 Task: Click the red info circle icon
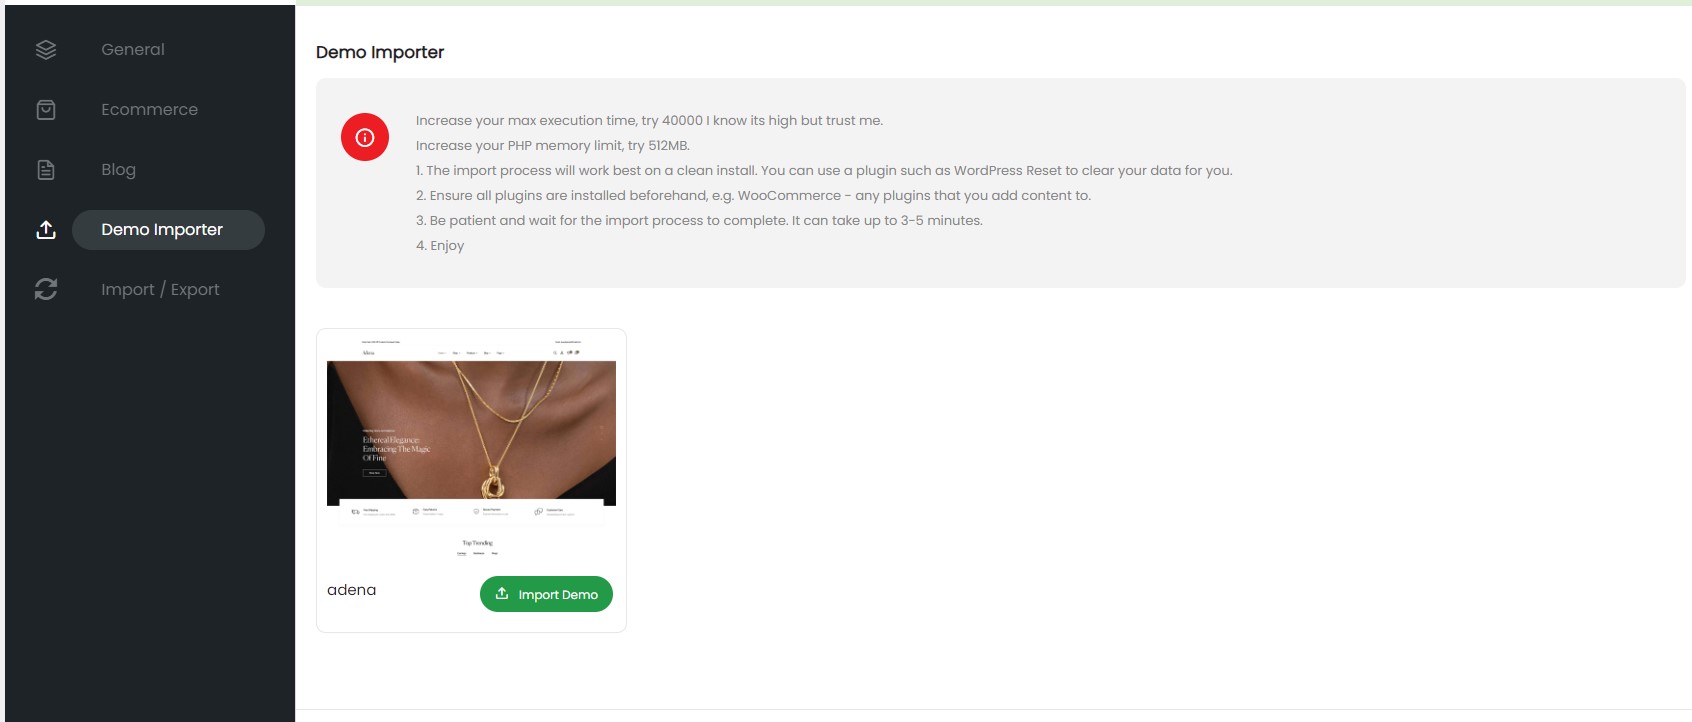tap(365, 137)
